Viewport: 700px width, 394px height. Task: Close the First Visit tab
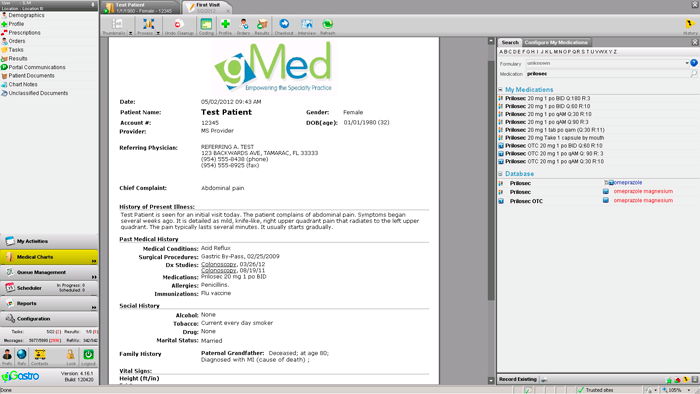click(x=228, y=10)
